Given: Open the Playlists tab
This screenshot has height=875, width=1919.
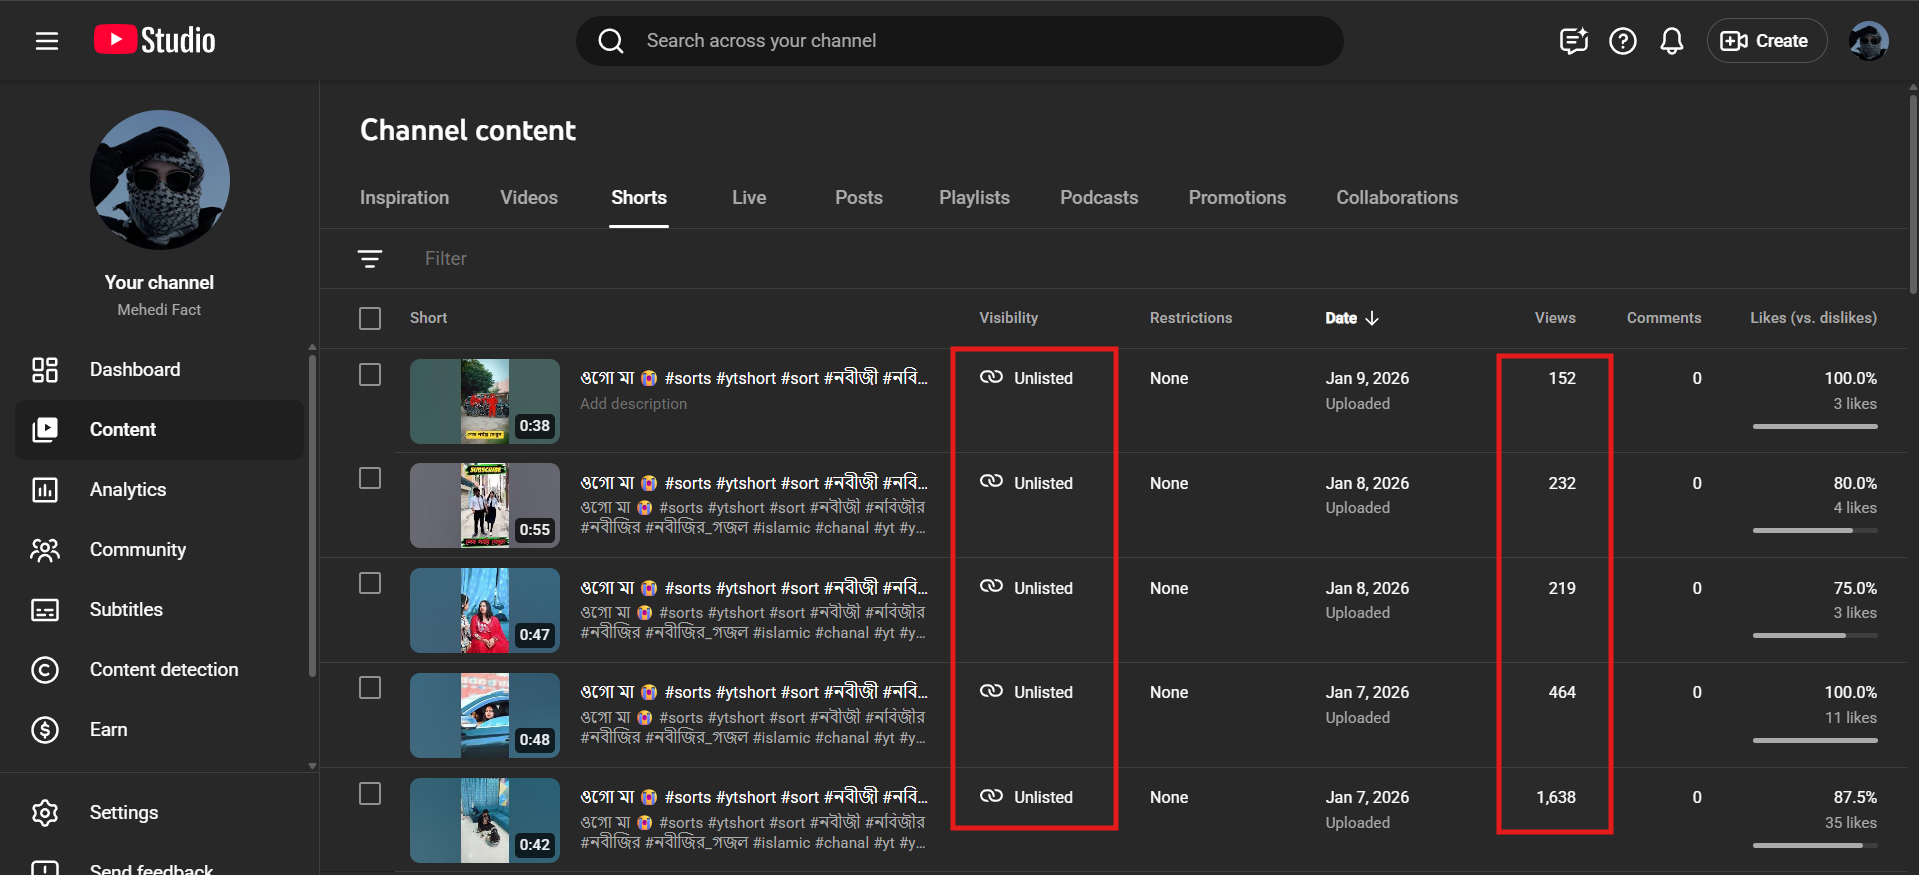Looking at the screenshot, I should coord(973,198).
